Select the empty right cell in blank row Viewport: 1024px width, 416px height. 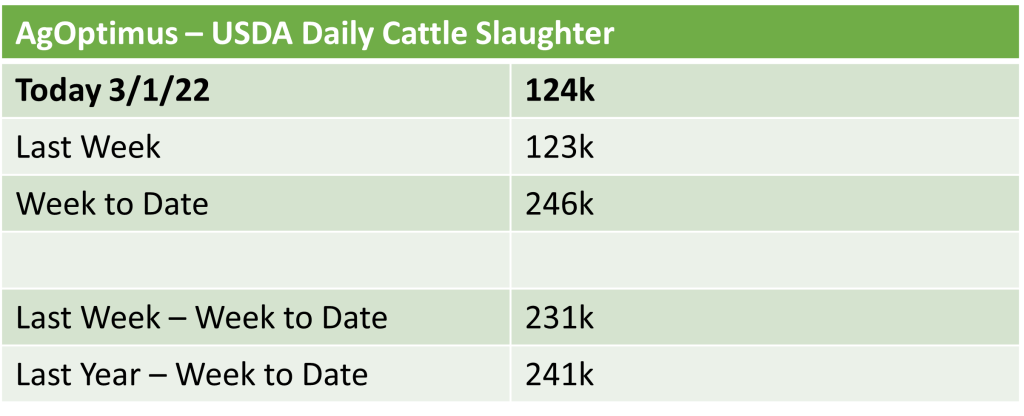pyautogui.click(x=760, y=260)
